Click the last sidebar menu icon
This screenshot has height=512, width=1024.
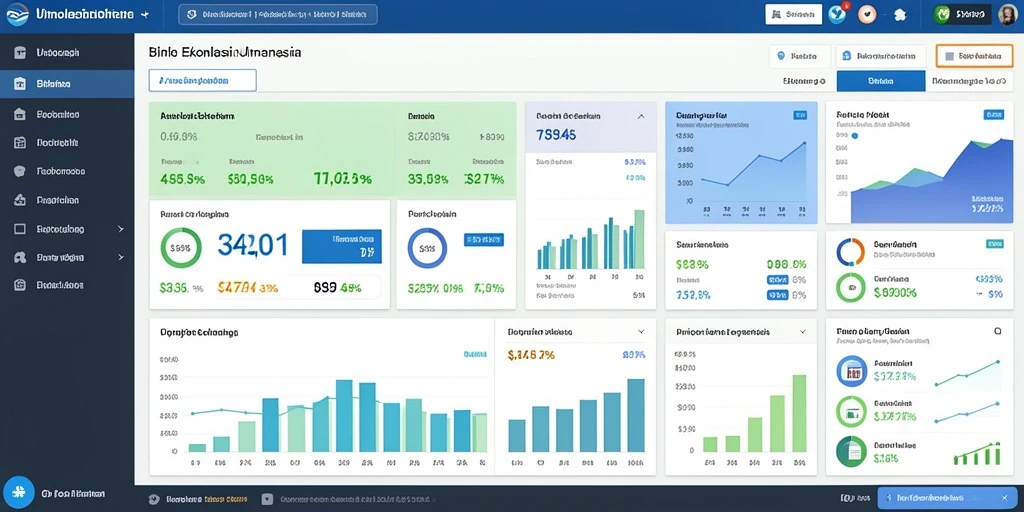coord(20,285)
